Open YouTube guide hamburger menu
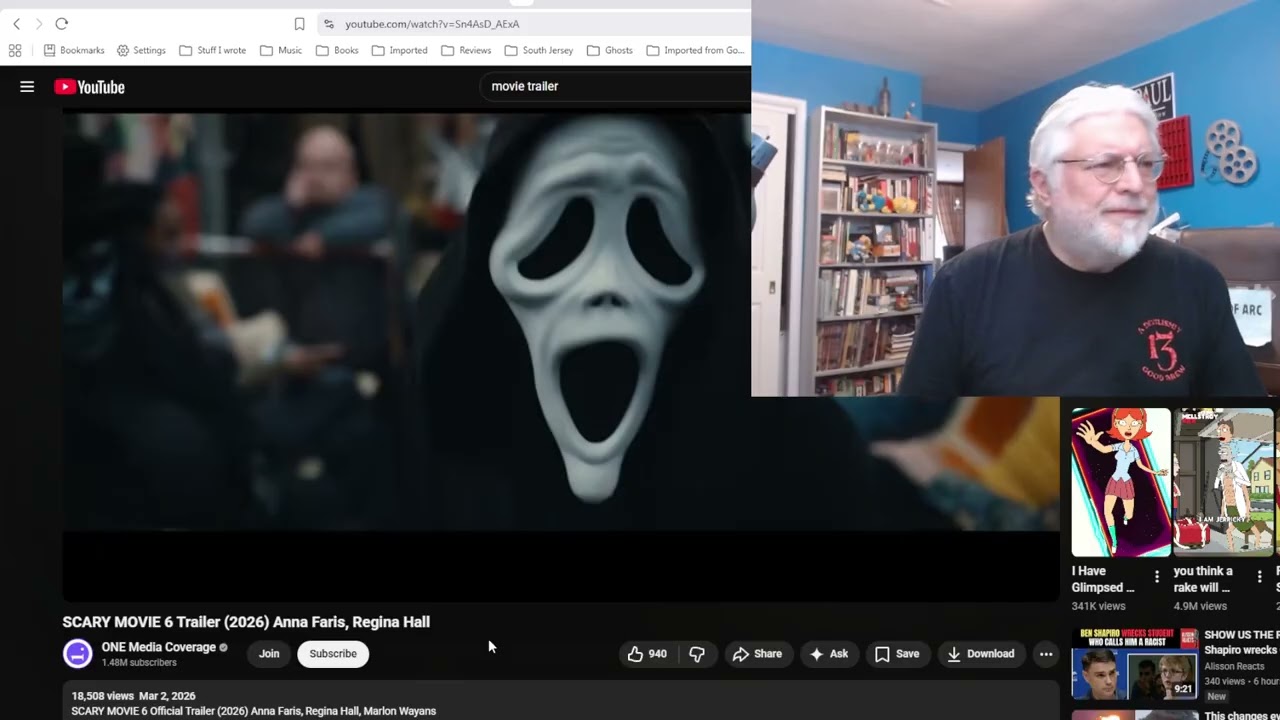This screenshot has width=1280, height=720. click(27, 87)
